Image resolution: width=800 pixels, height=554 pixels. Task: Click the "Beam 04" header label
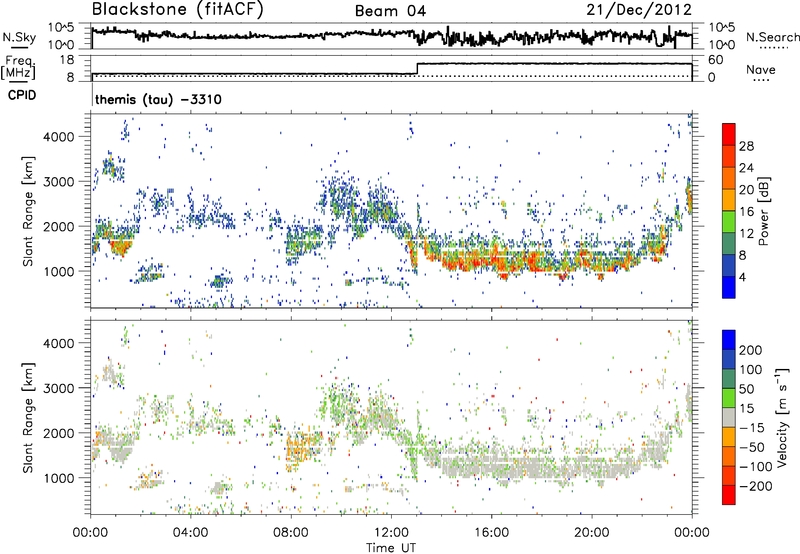[390, 11]
